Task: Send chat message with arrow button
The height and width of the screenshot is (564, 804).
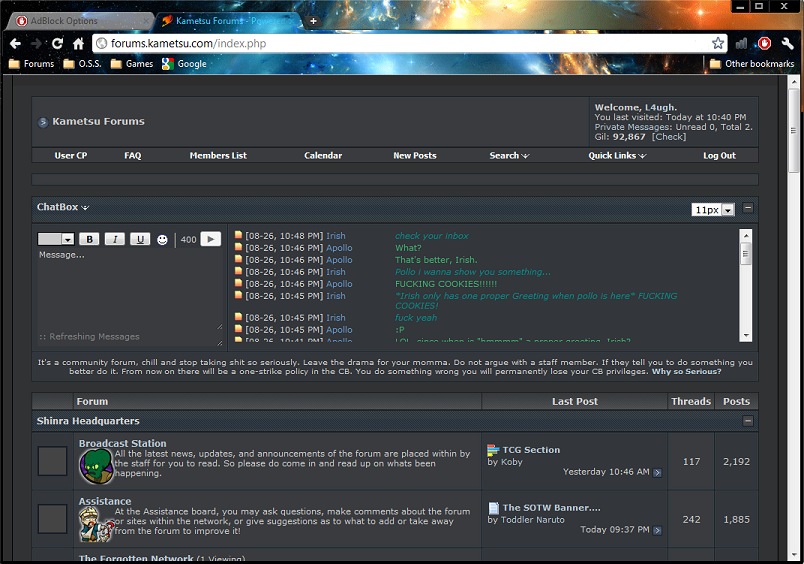Action: click(211, 239)
